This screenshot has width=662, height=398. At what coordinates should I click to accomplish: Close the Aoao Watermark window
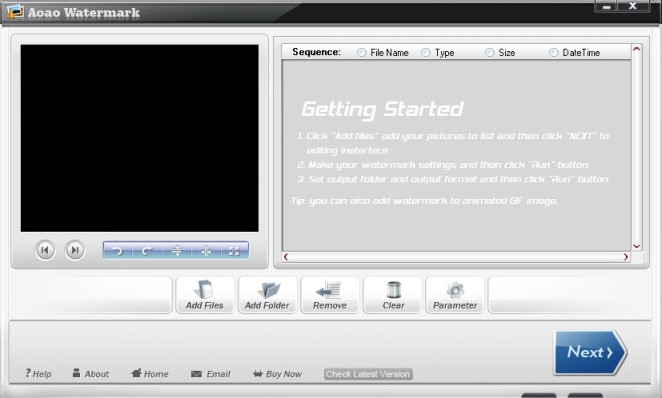pos(633,6)
